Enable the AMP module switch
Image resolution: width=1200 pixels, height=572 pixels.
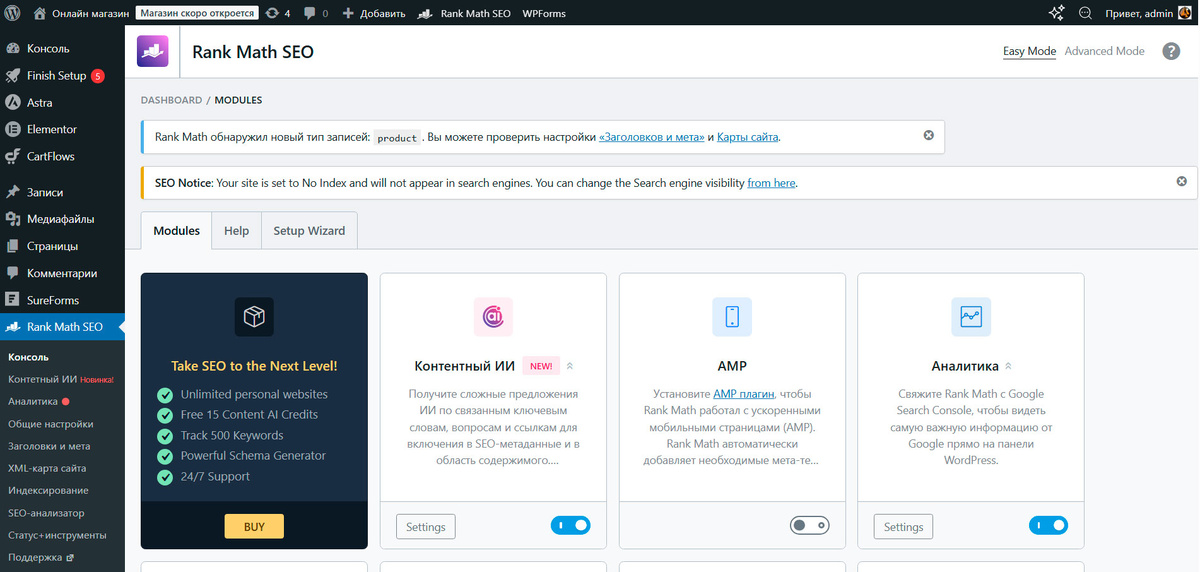tap(809, 525)
